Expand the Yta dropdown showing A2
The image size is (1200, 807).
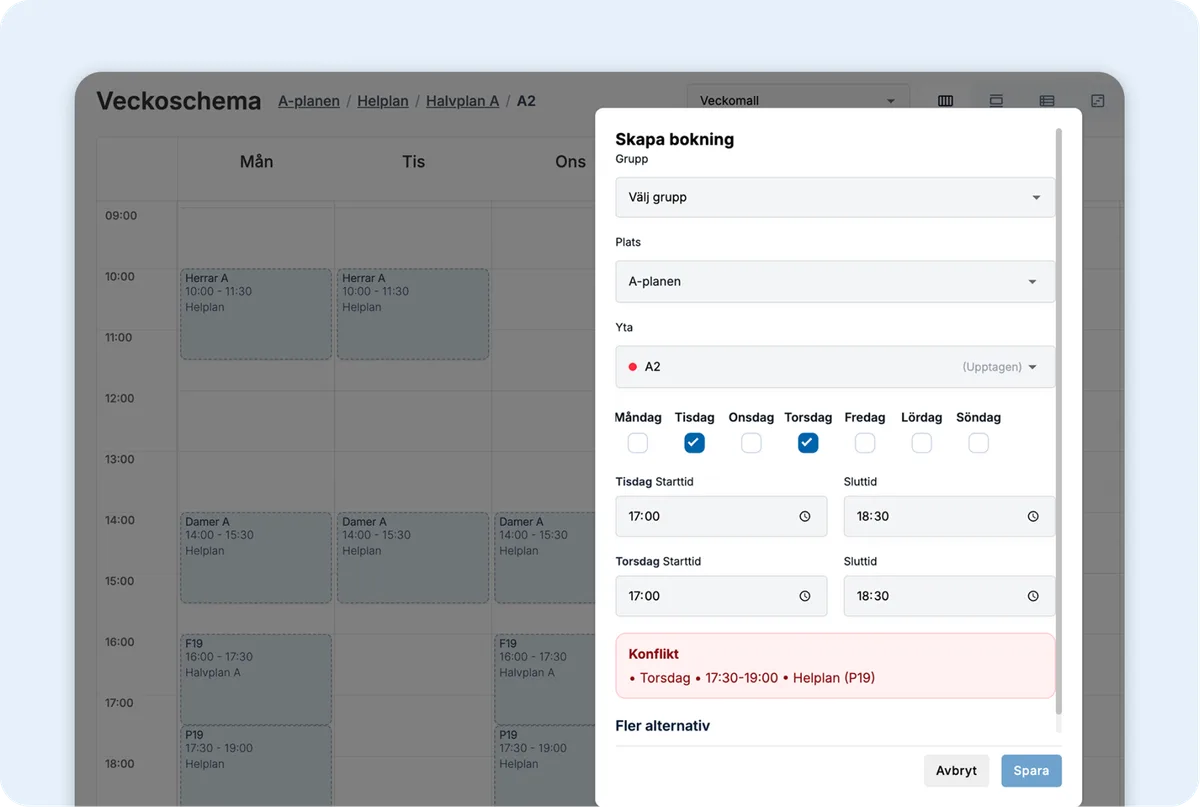[x=835, y=367]
